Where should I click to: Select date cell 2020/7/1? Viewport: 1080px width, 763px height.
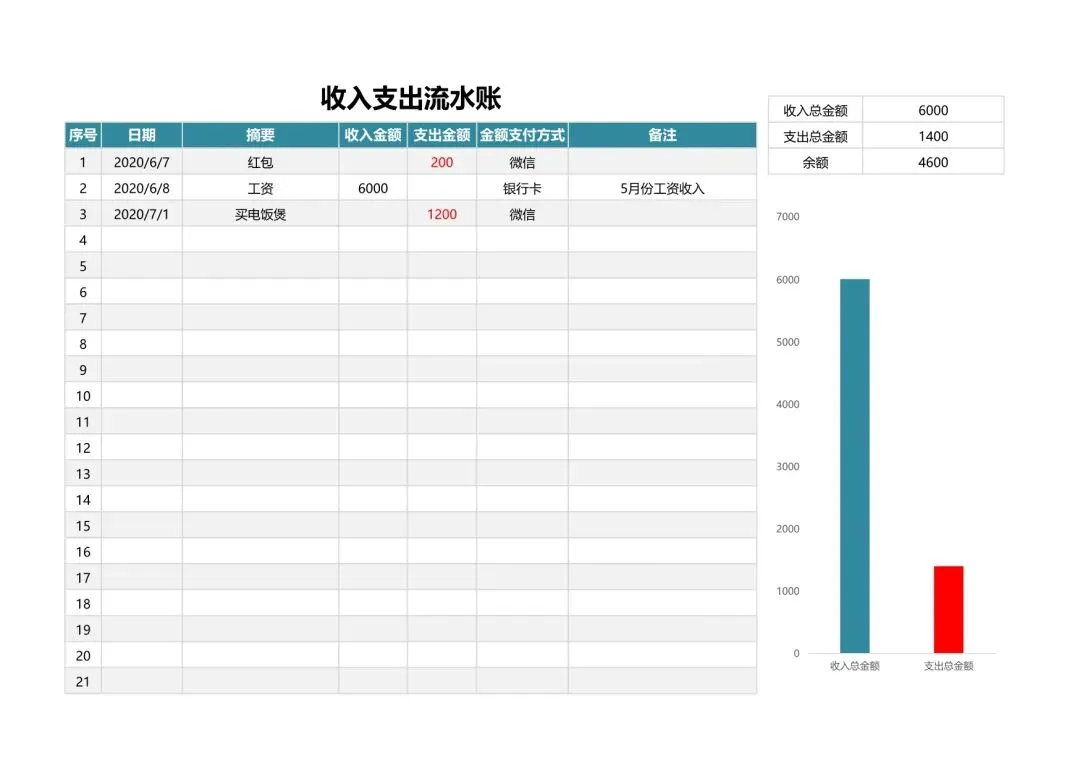142,214
